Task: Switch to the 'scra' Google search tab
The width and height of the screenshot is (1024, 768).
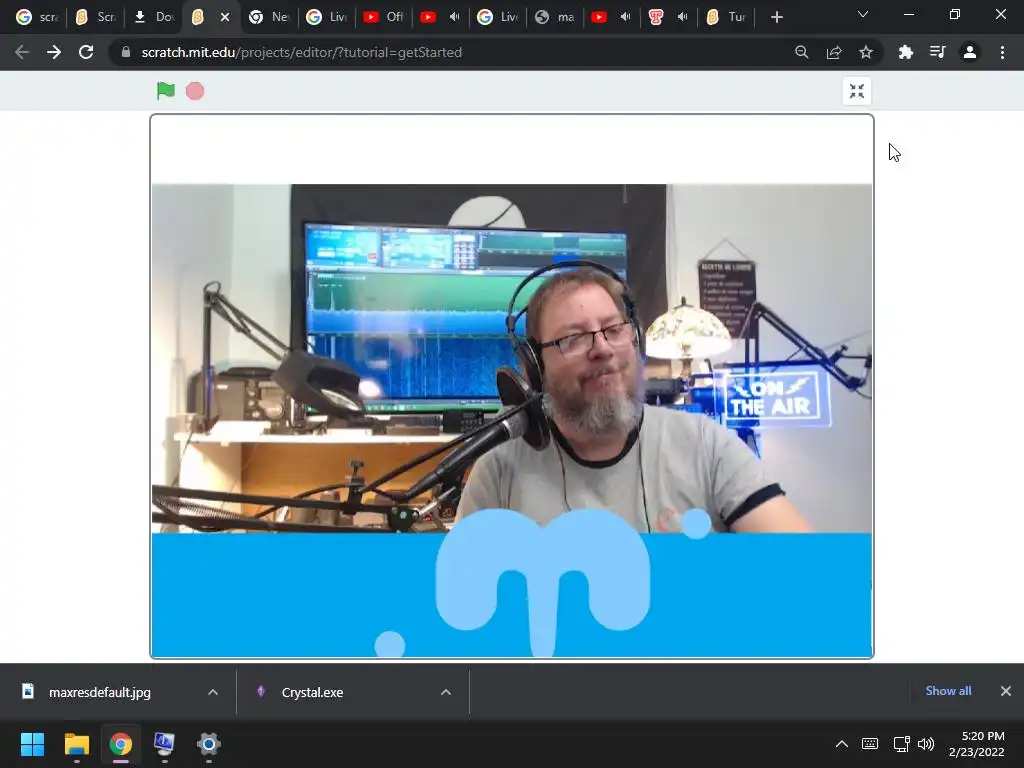Action: pos(37,17)
